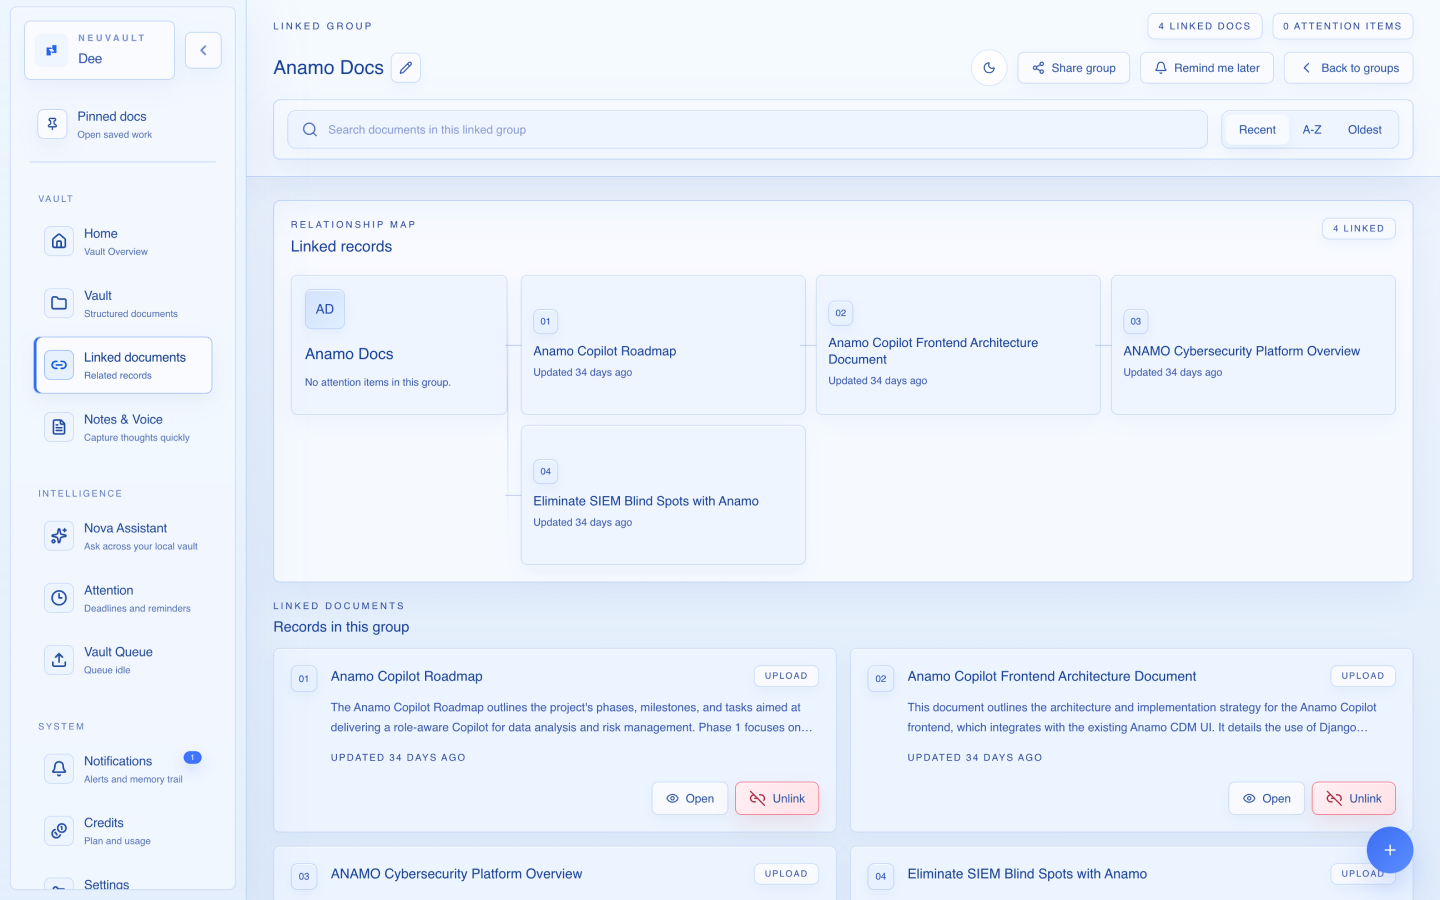Image resolution: width=1440 pixels, height=900 pixels.
Task: Click ANAMO Cybersecurity Platform Overview record title
Action: 456,874
